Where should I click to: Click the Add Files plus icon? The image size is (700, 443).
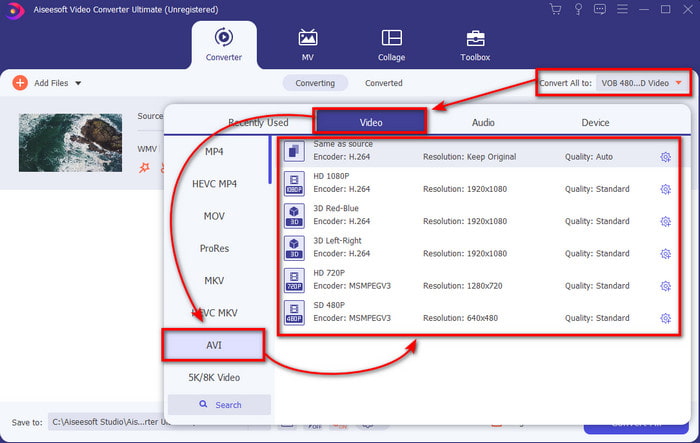coord(20,83)
